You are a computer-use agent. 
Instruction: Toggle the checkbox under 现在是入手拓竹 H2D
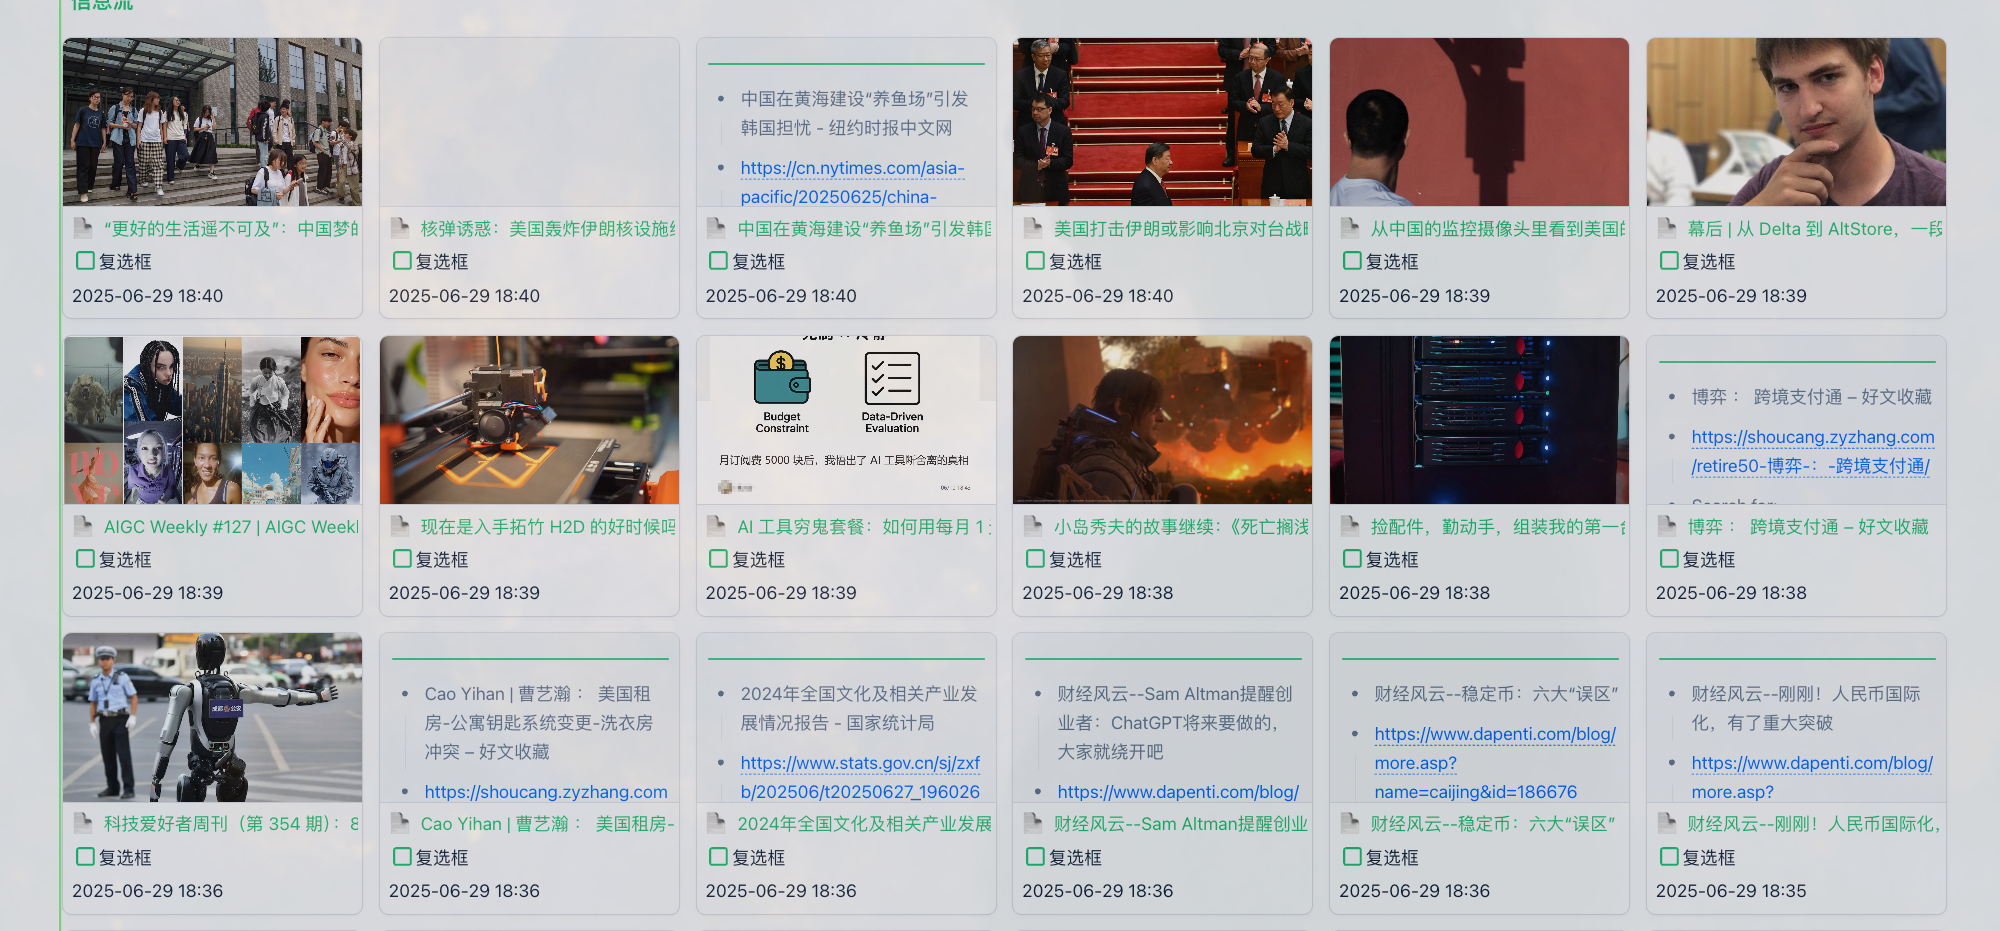402,559
